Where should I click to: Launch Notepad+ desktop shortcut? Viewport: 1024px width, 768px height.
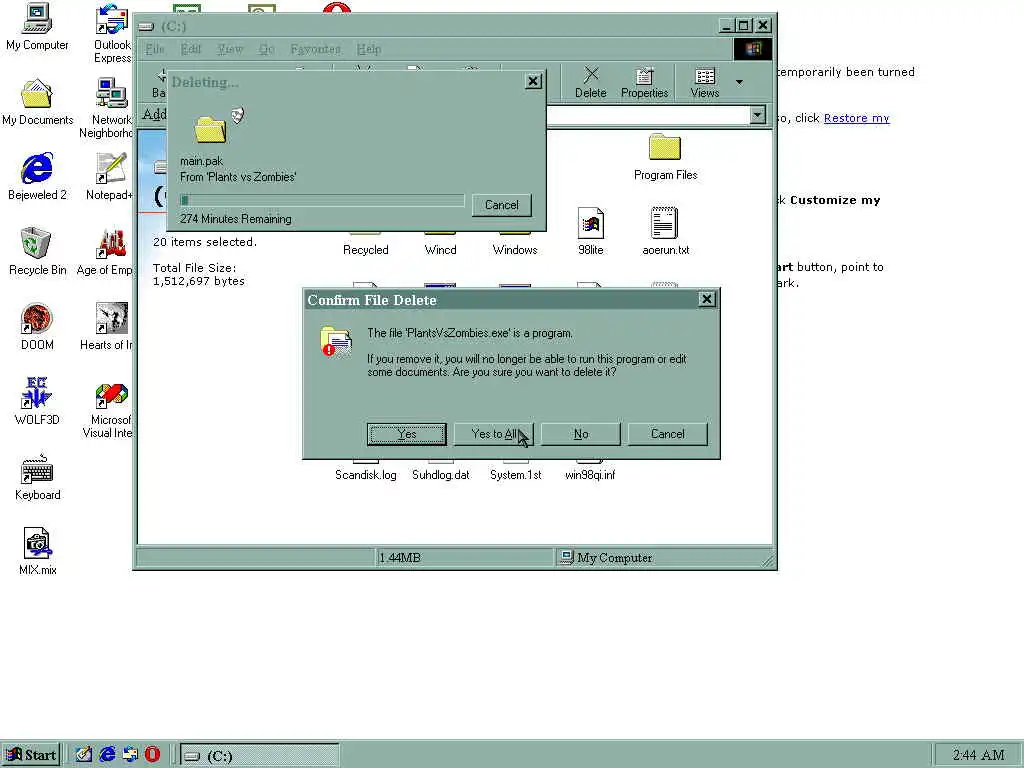point(110,177)
